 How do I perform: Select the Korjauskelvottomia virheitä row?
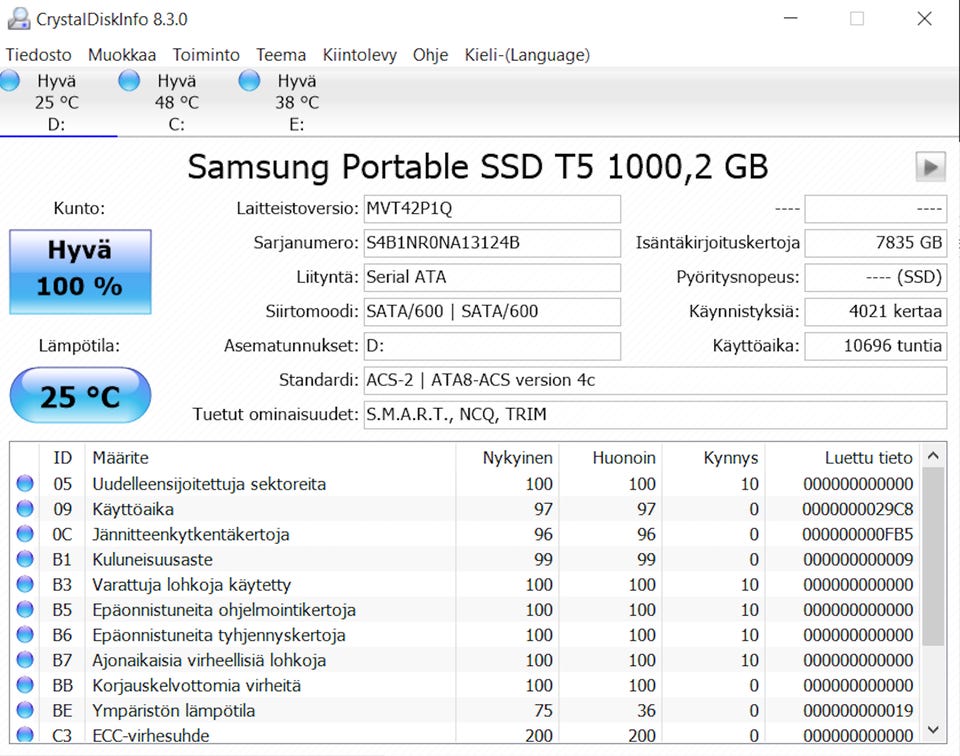click(465, 685)
